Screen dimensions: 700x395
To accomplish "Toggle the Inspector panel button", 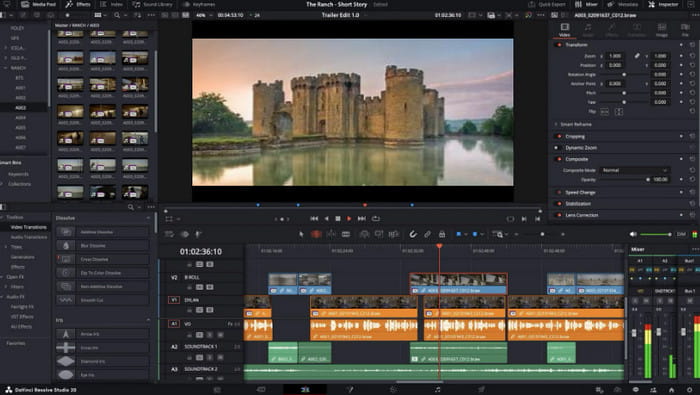I will (x=663, y=4).
